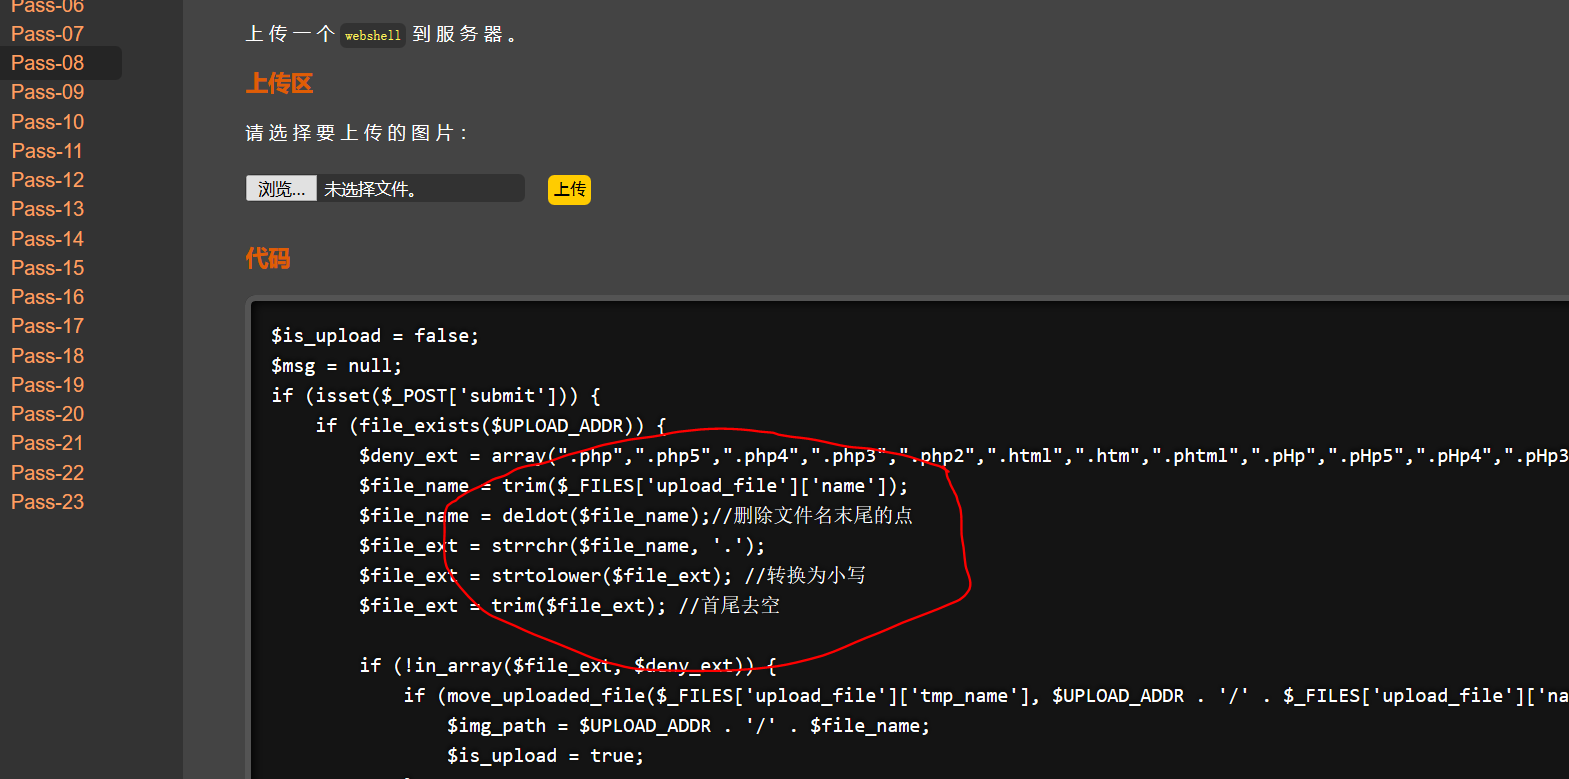Screen dimensions: 1569x779
Task: Go to Pass-14
Action: coord(47,239)
